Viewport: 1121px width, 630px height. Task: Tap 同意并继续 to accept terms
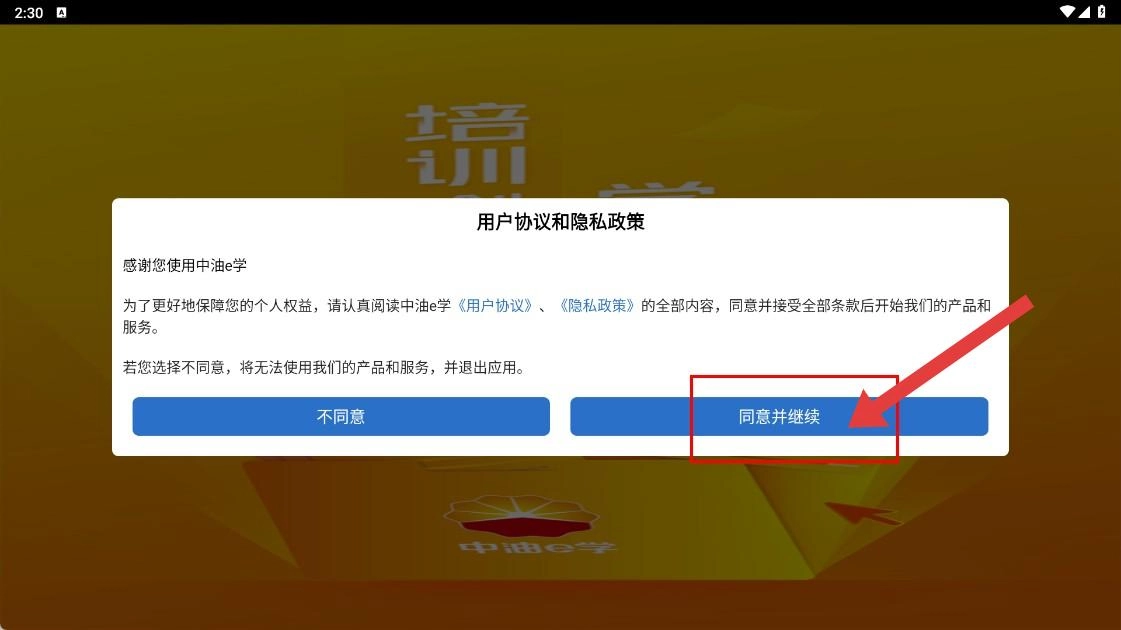click(x=779, y=416)
